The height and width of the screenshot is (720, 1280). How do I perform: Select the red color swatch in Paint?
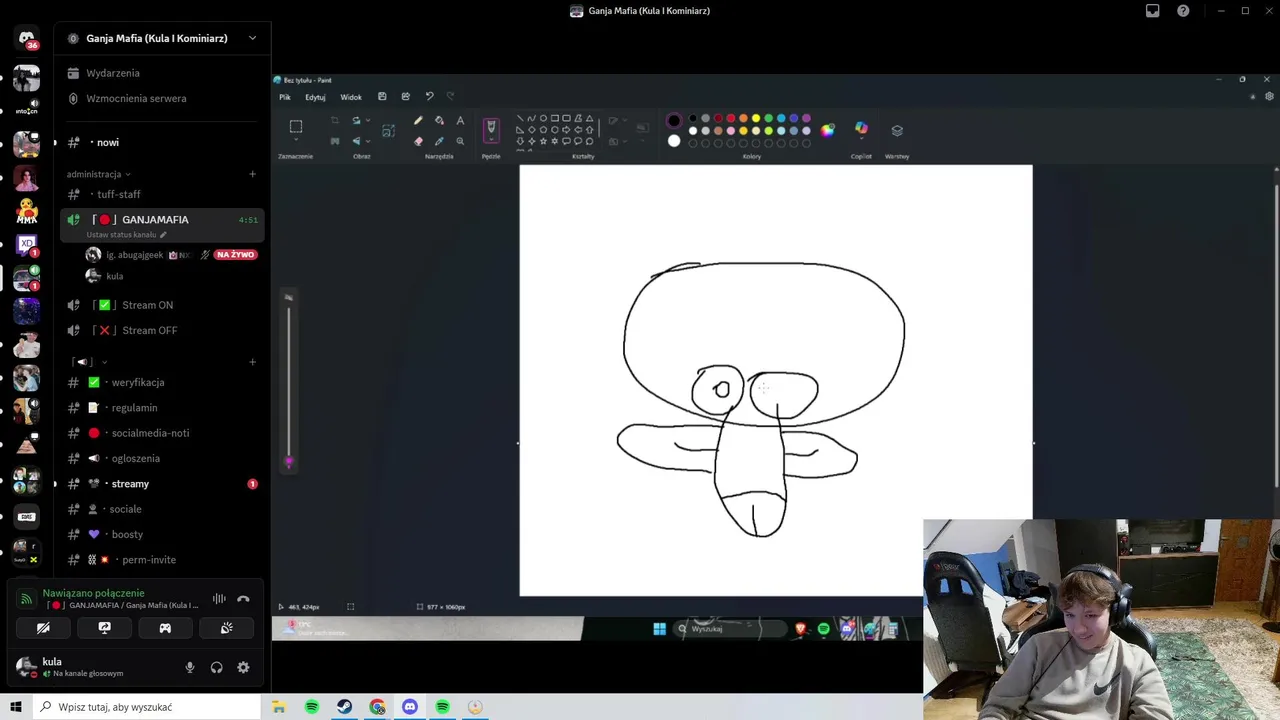tap(730, 118)
